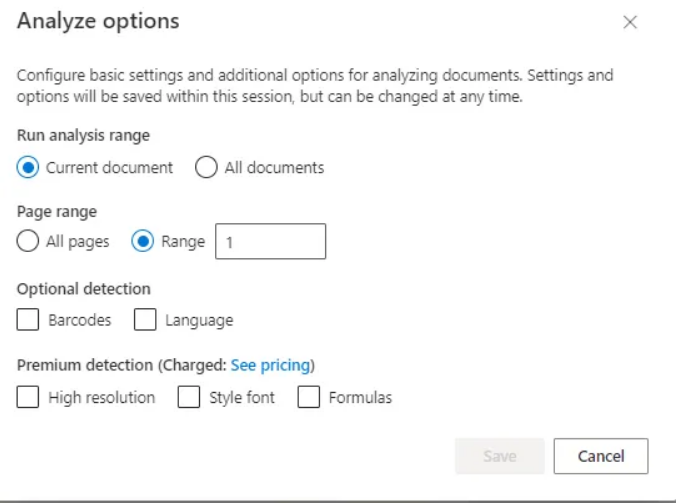Click the 'Barcodes' label text
Image resolution: width=680 pixels, height=504 pixels.
[x=80, y=320]
